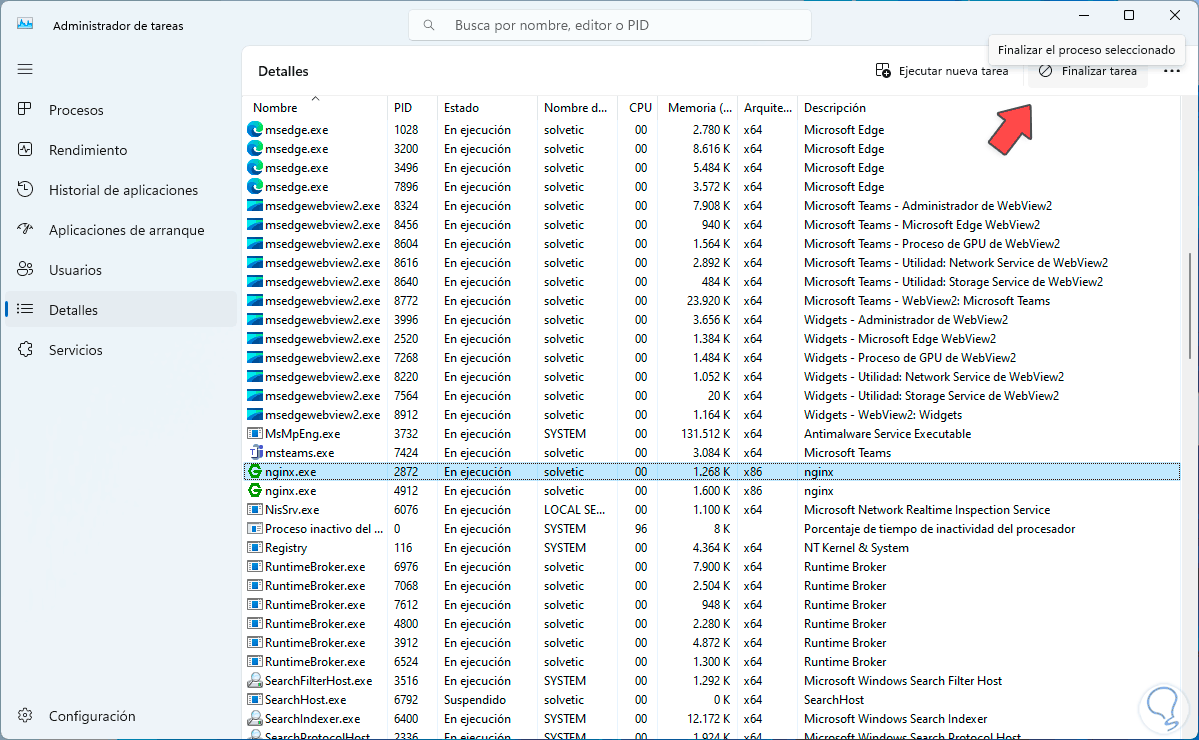Click the Procesos sidebar icon
The height and width of the screenshot is (740, 1199).
click(x=25, y=109)
